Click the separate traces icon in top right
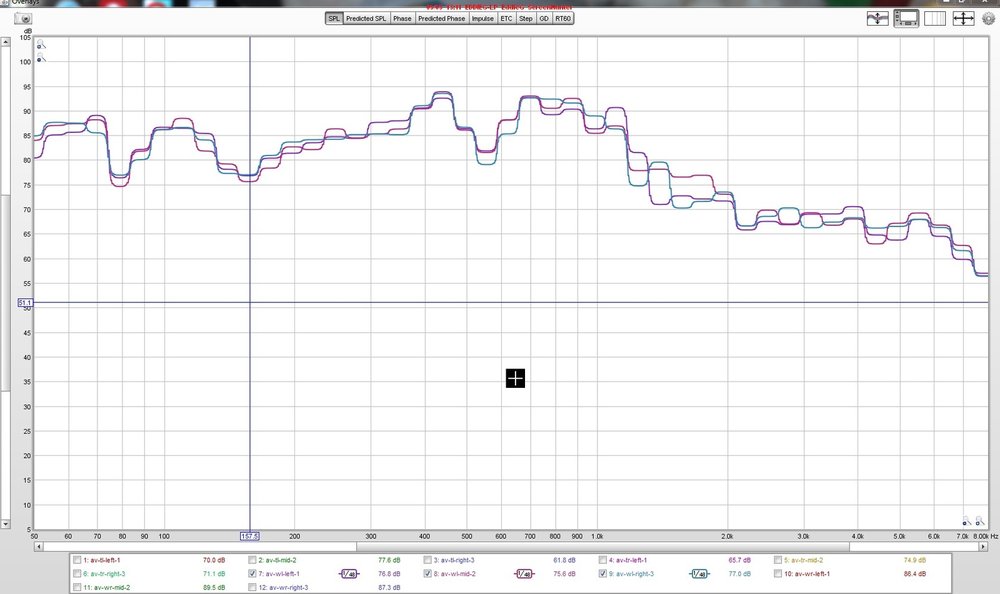Viewport: 1000px width, 594px height. (x=878, y=19)
